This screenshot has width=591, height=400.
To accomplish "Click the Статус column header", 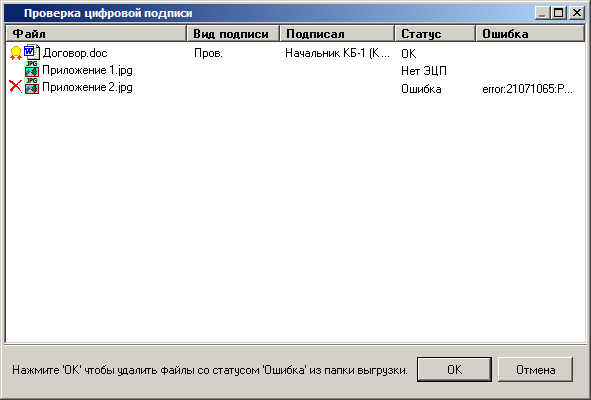I will [x=435, y=34].
